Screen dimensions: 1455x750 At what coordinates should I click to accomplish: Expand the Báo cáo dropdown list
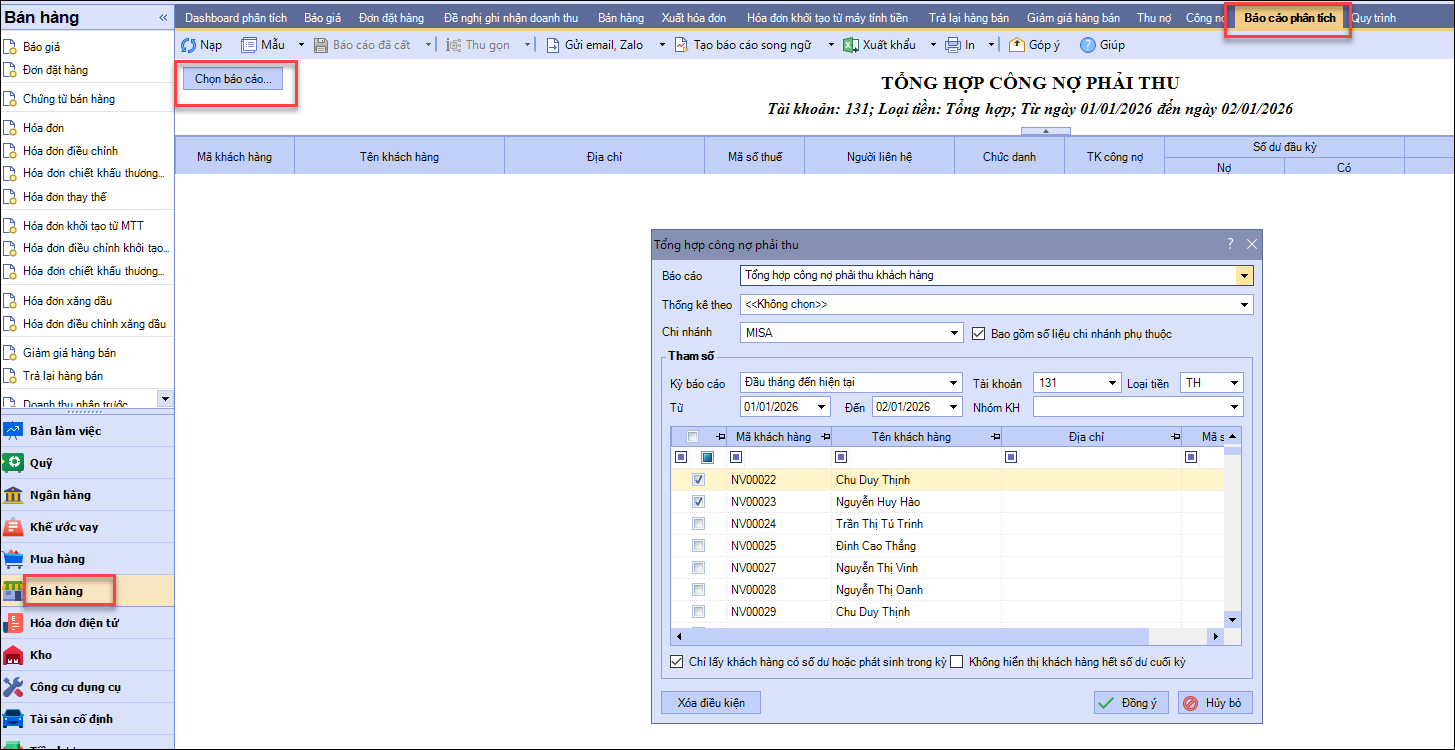click(x=1244, y=275)
